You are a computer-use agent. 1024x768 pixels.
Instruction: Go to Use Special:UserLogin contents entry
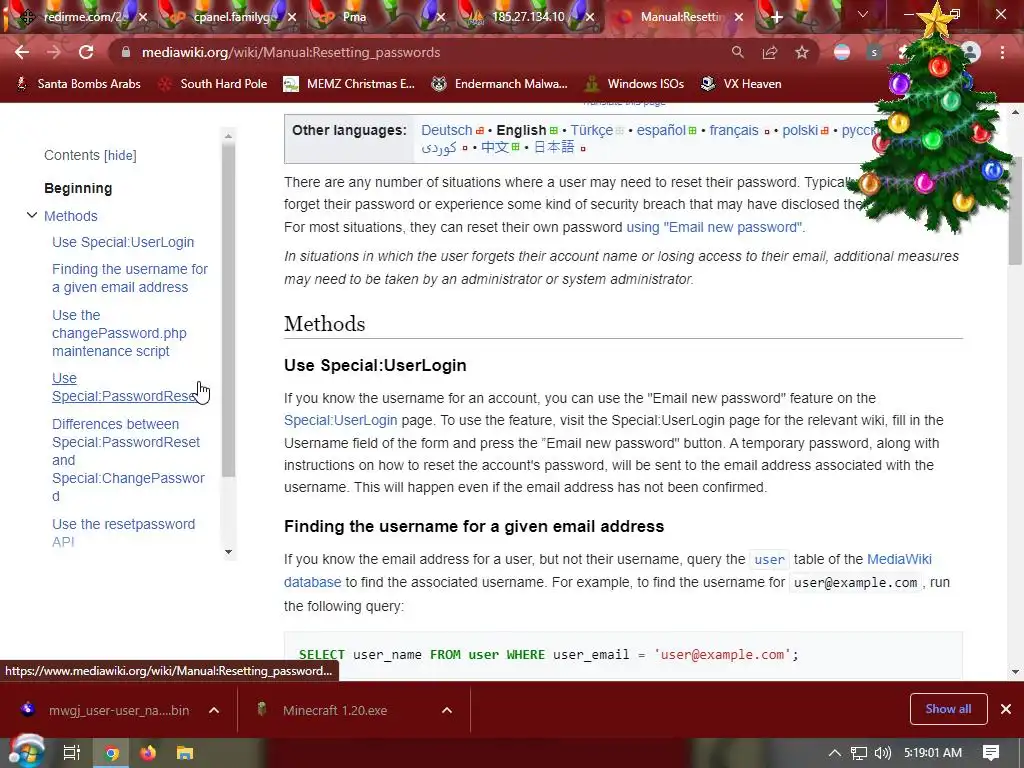[123, 242]
